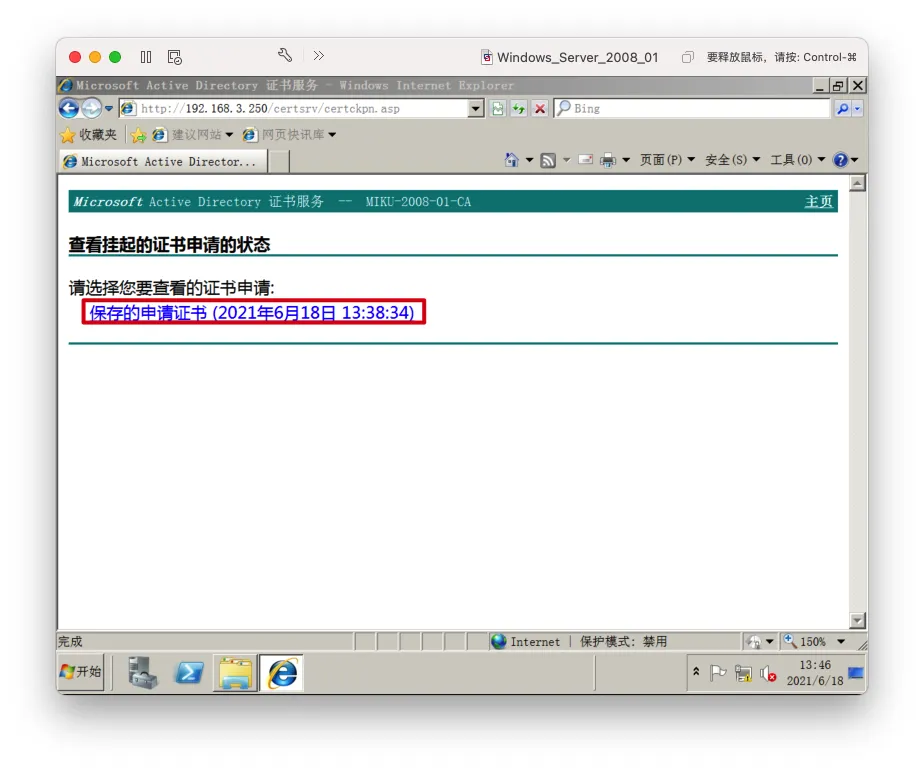Expand more toolbar items chevron

pyautogui.click(x=319, y=55)
